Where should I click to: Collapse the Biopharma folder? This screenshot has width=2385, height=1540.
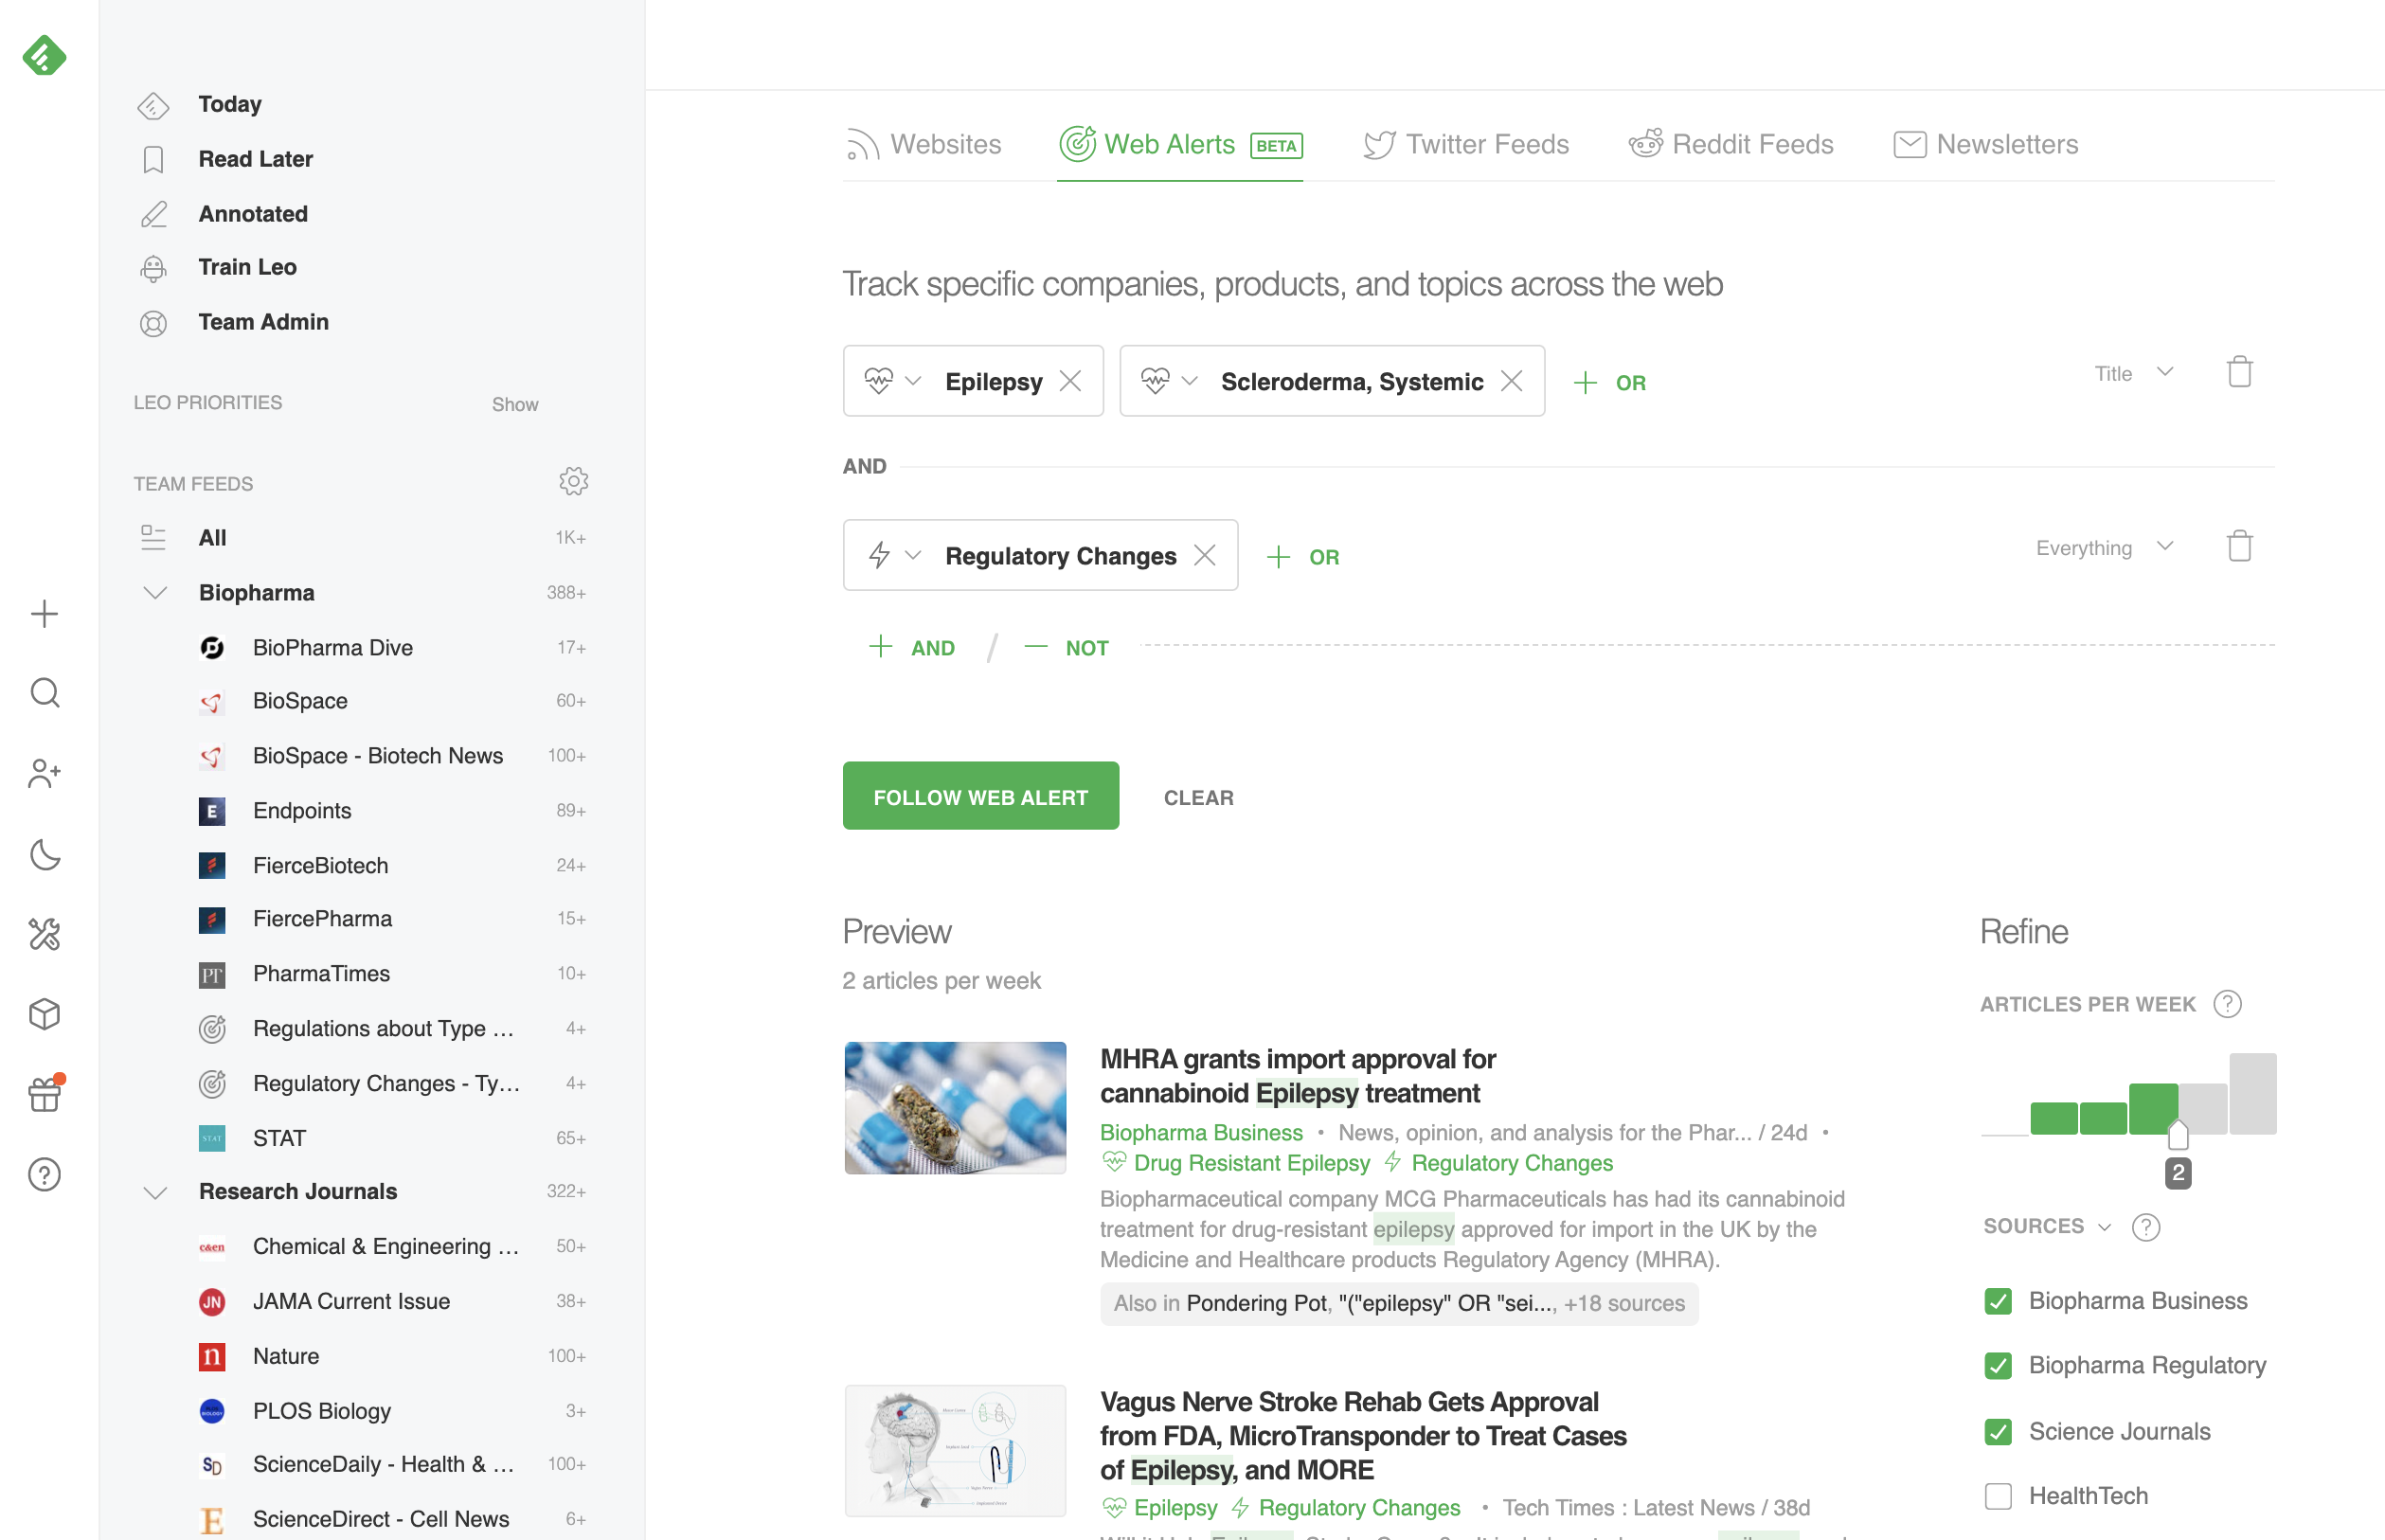[x=155, y=593]
